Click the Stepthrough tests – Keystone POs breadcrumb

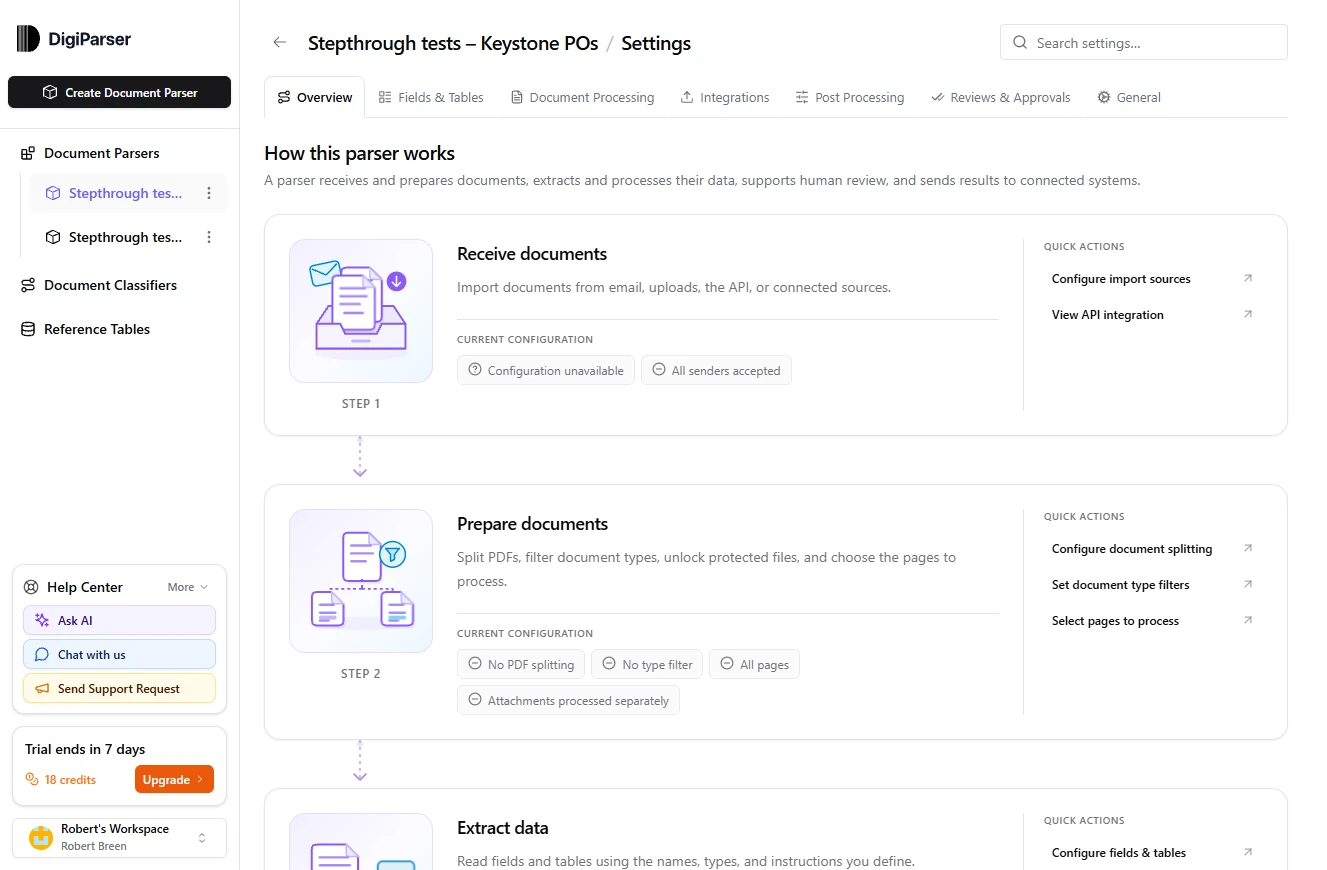453,43
